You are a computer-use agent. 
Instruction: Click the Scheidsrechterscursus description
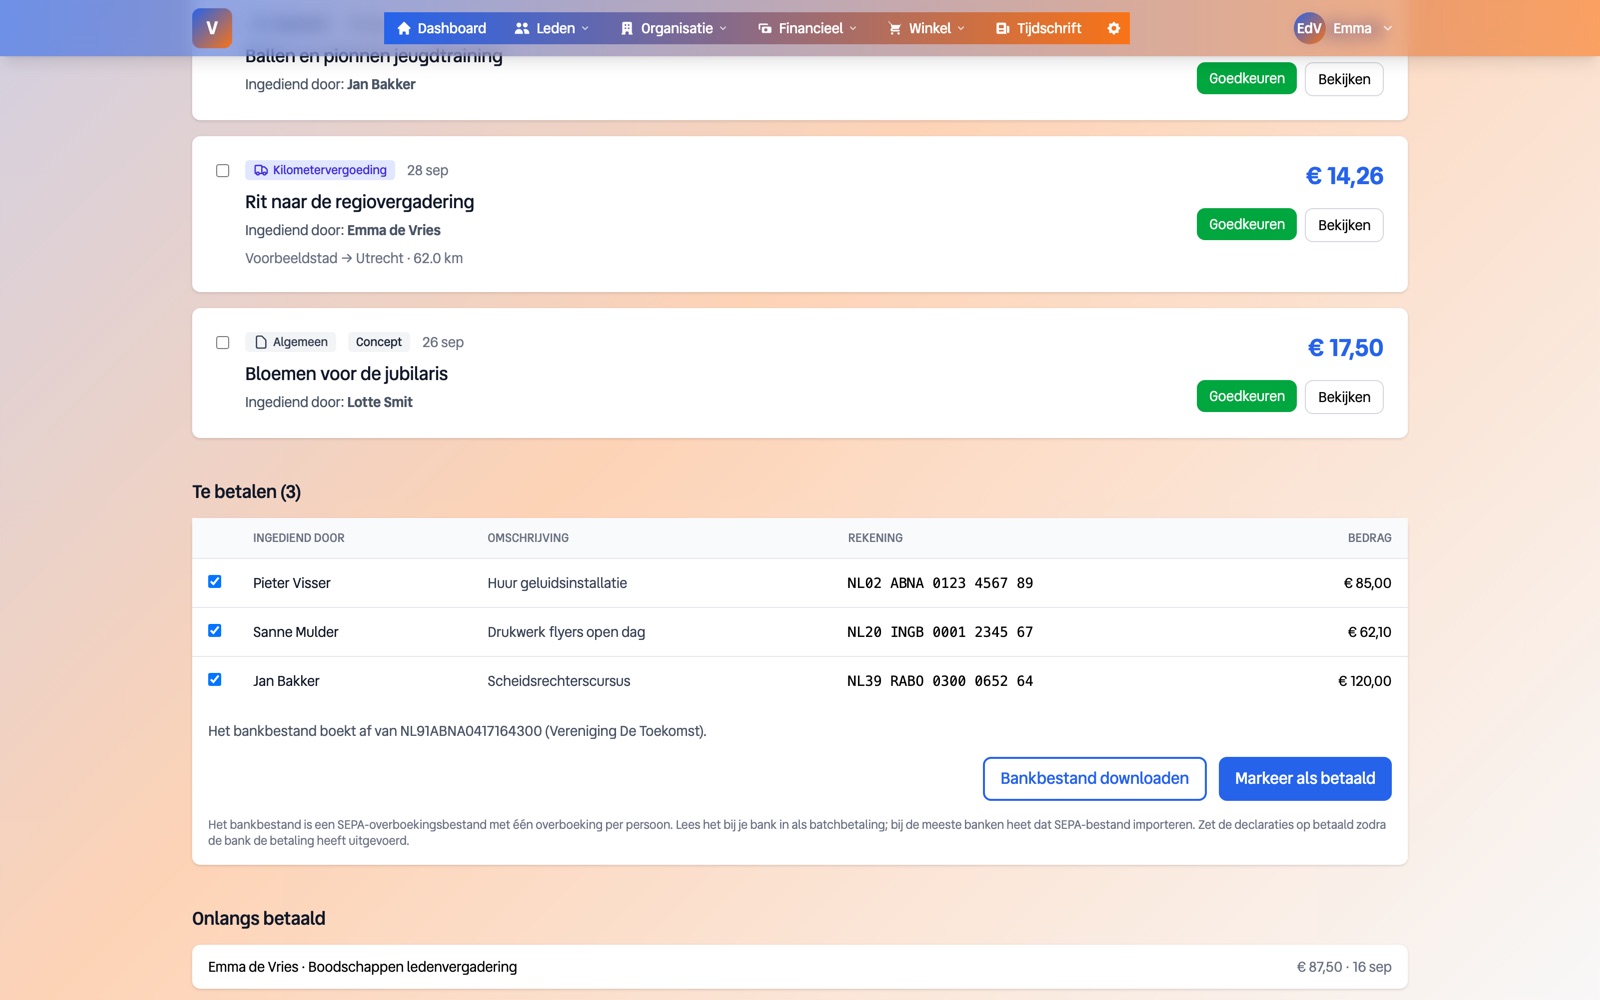(x=559, y=681)
